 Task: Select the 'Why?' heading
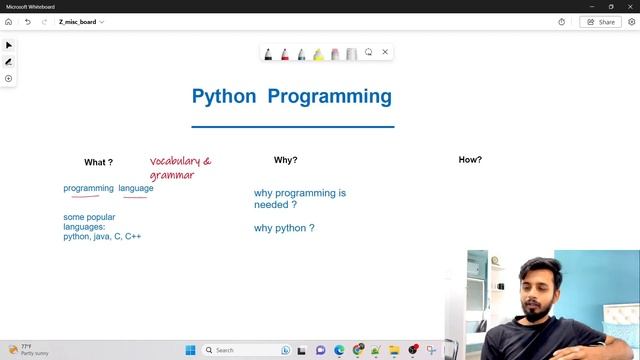pyautogui.click(x=285, y=160)
